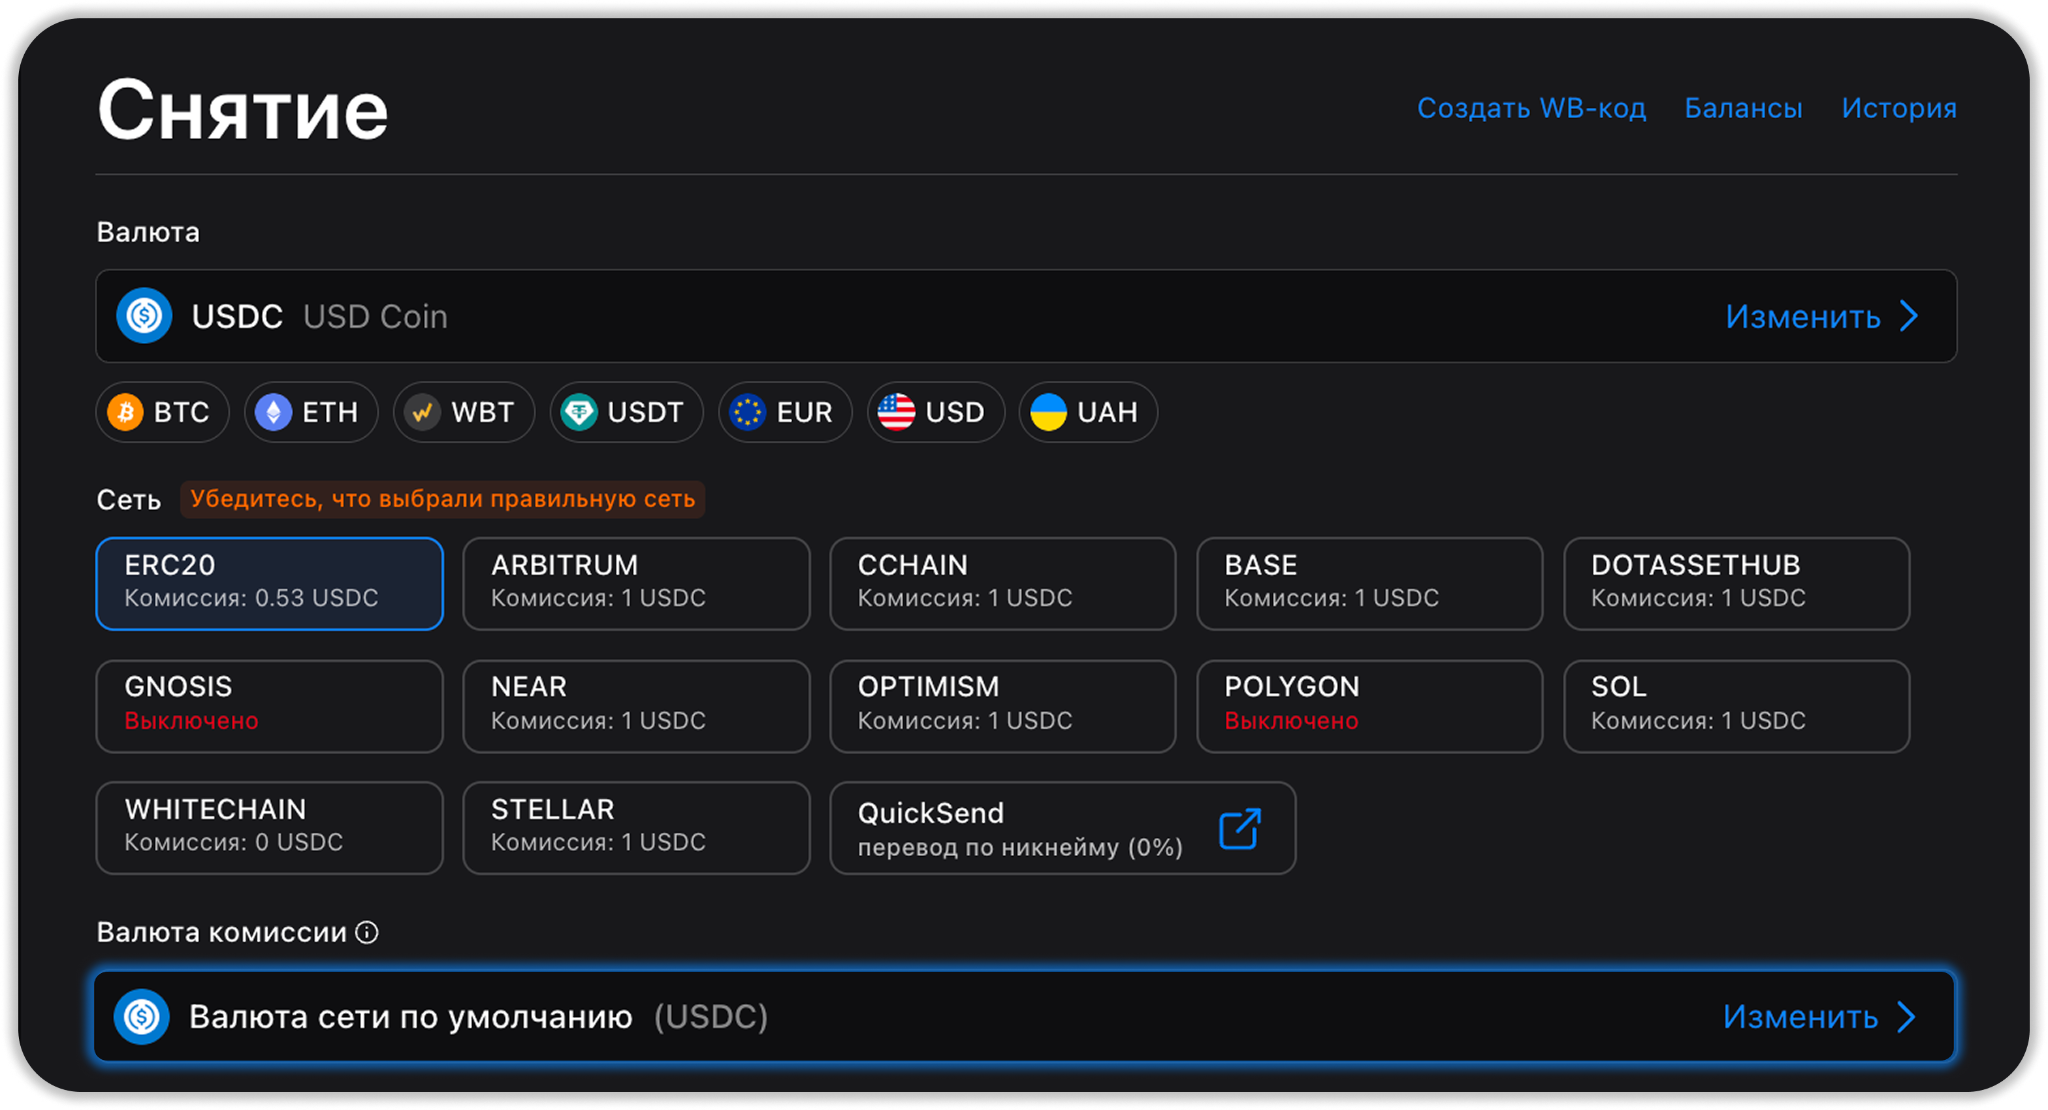Select the SOL network option
2048x1110 pixels.
pyautogui.click(x=1736, y=706)
